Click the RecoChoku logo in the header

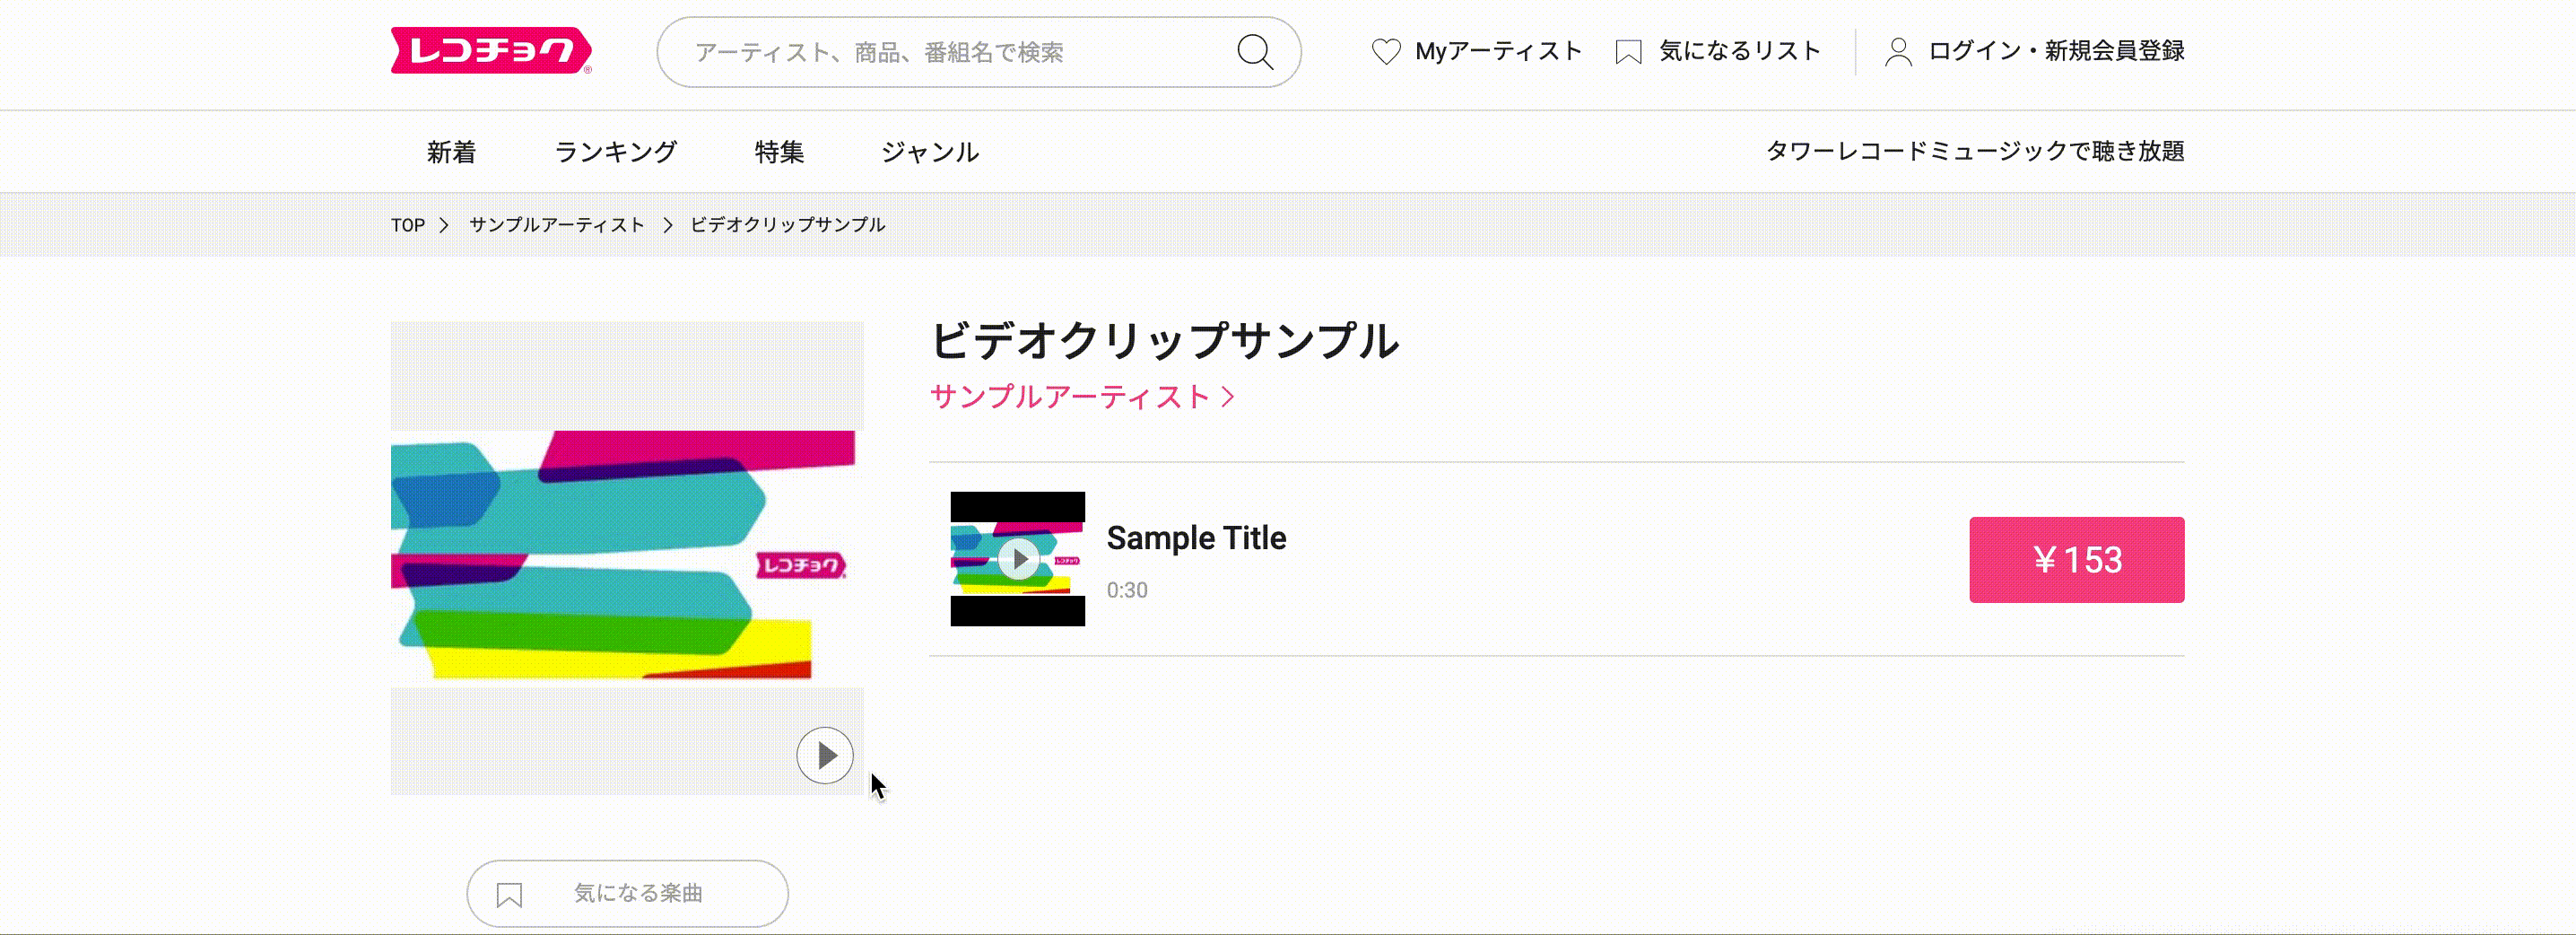[490, 50]
